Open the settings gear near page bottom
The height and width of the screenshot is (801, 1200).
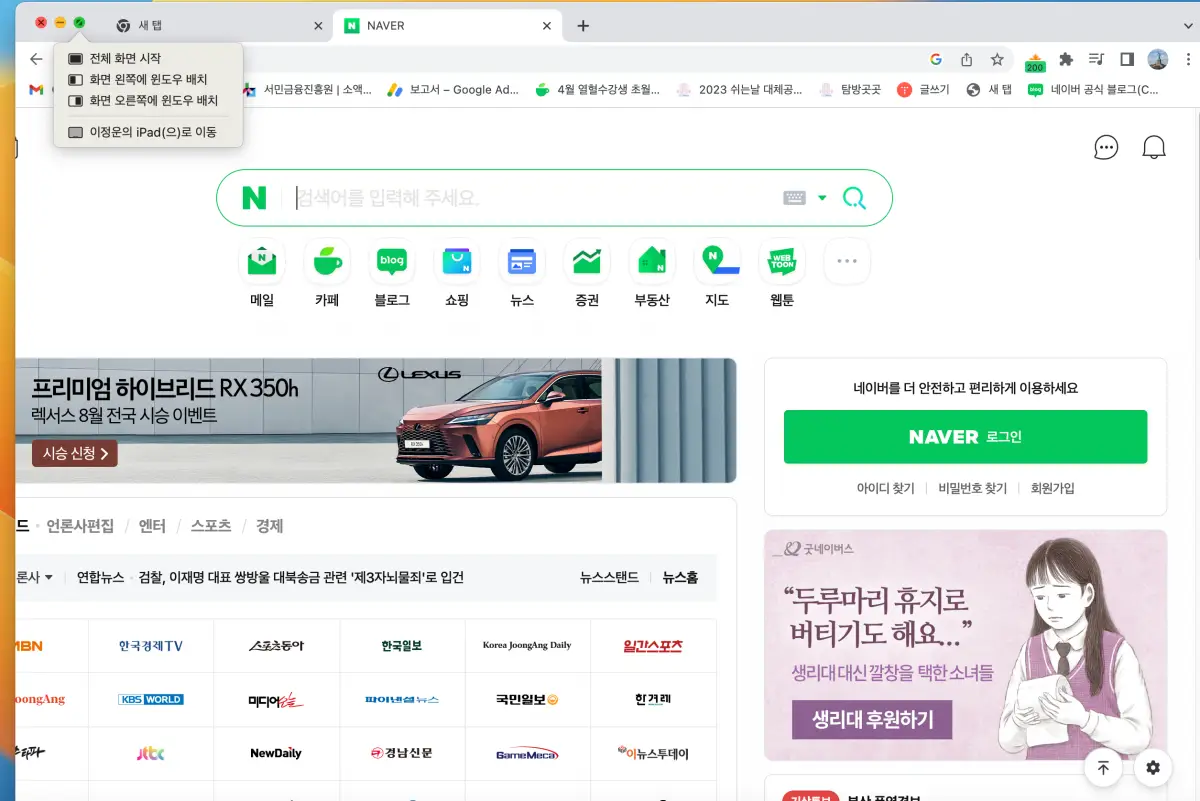[1152, 767]
